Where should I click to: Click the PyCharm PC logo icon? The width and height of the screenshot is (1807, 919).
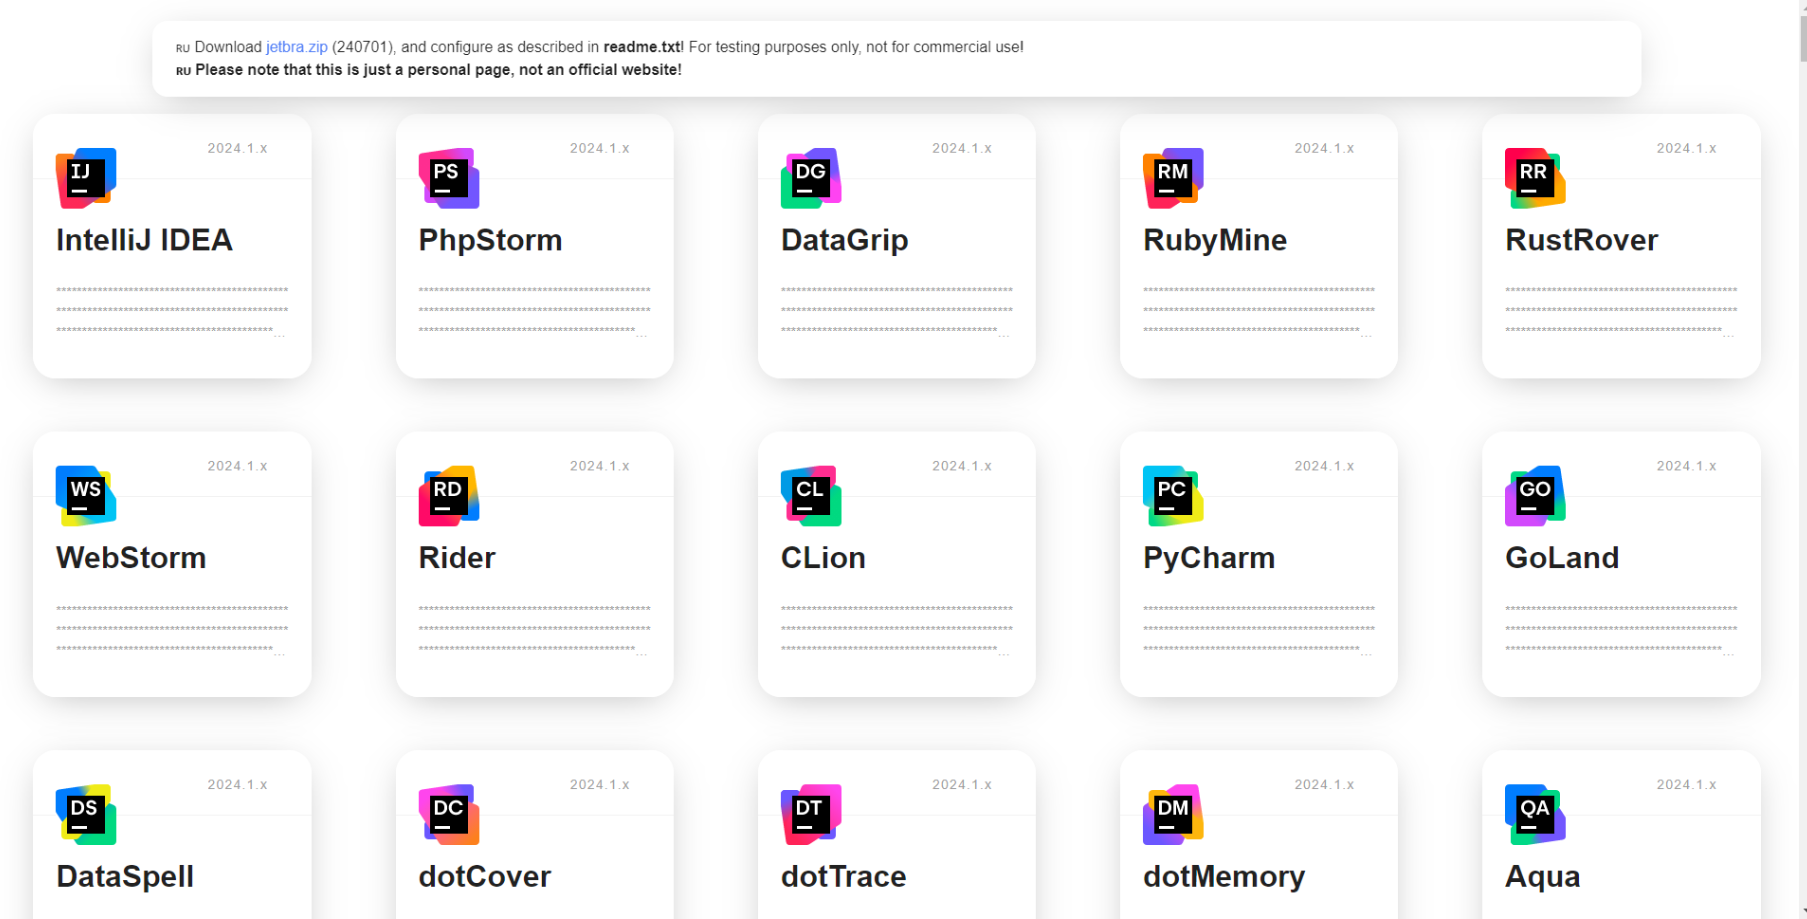tap(1173, 496)
